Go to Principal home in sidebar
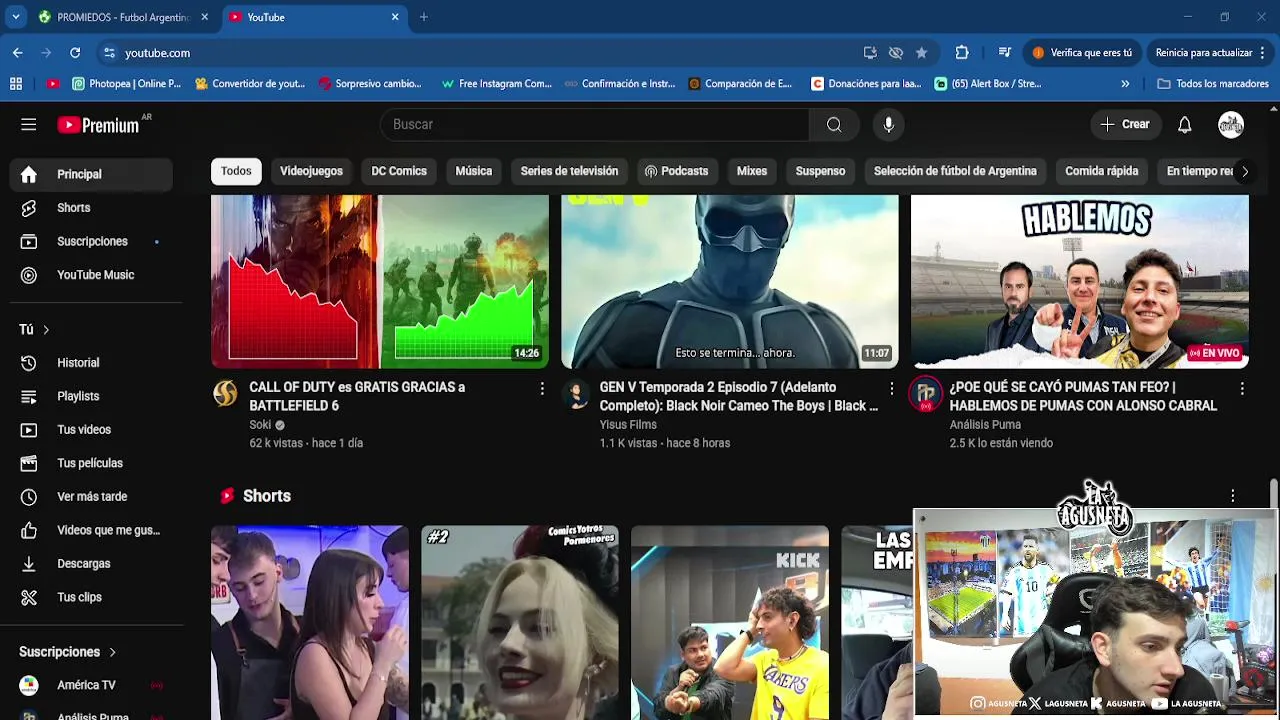This screenshot has height=720, width=1280. pos(92,174)
